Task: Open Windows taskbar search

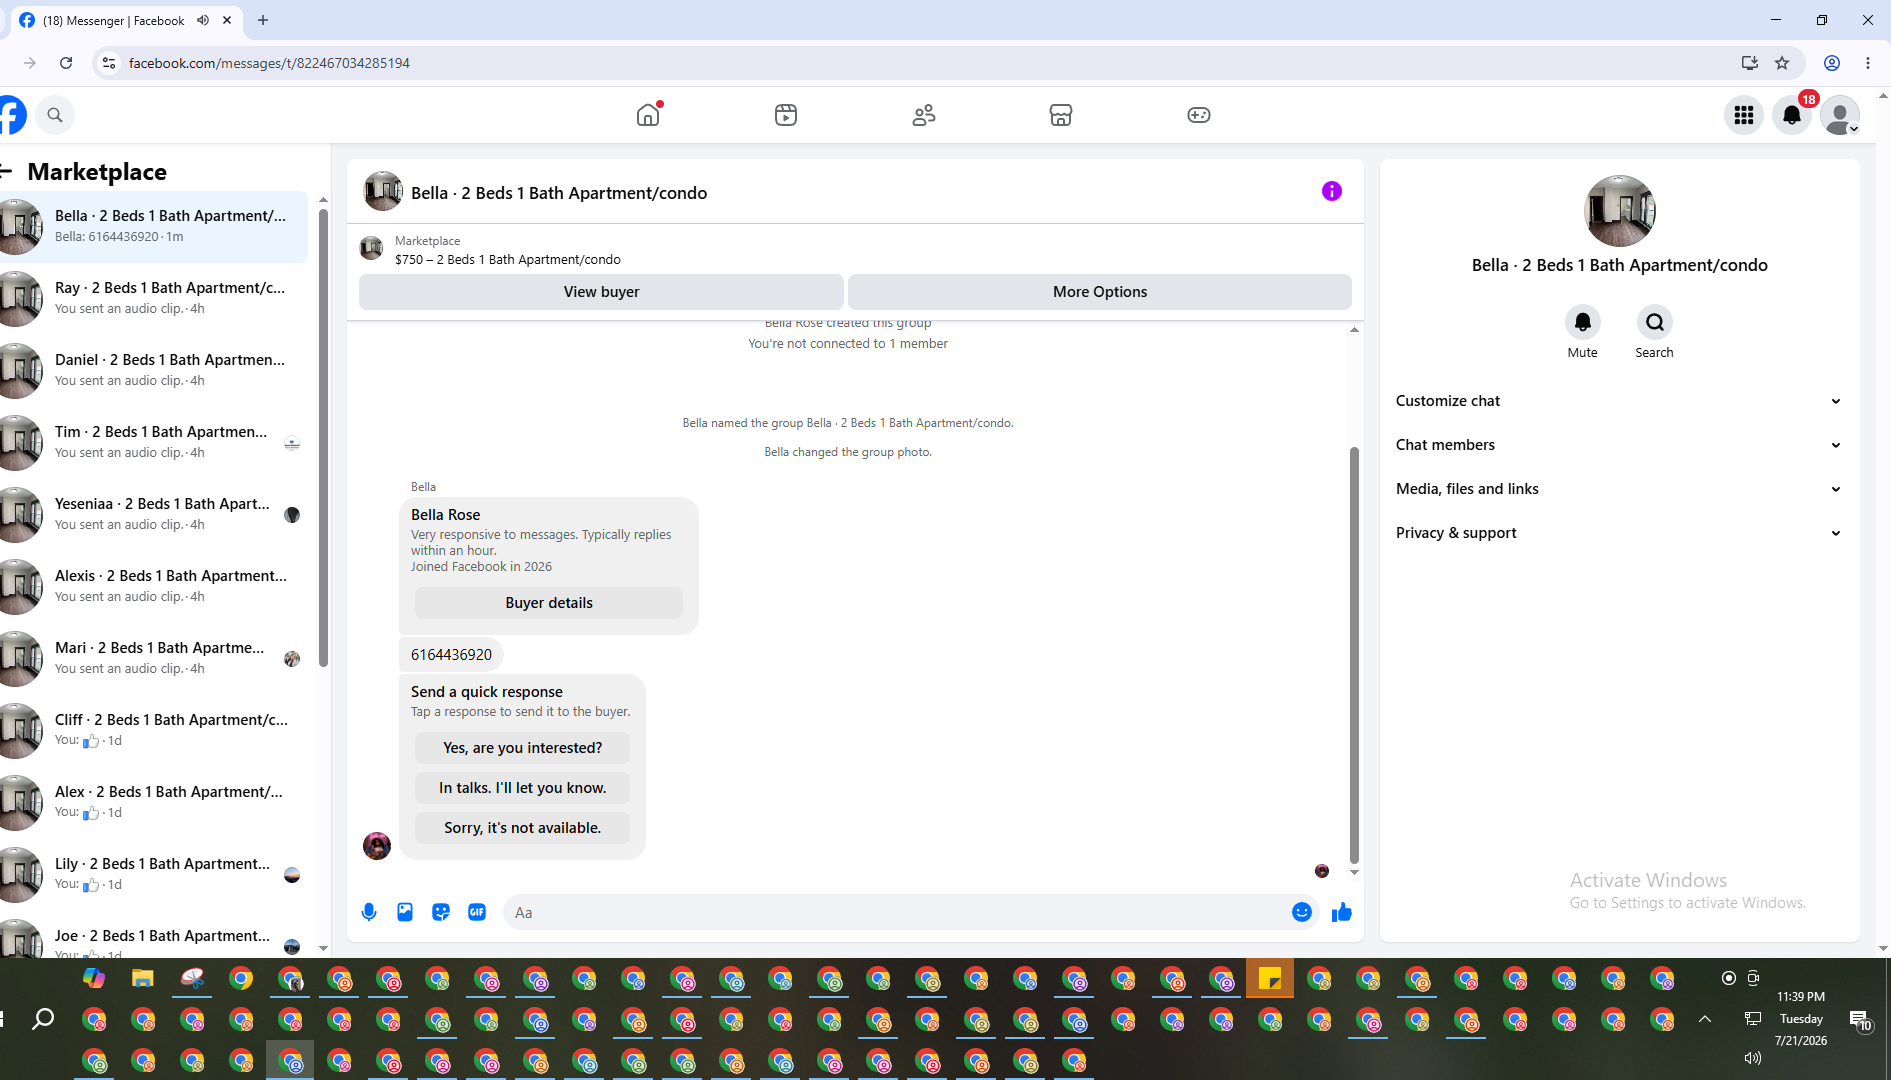Action: click(43, 1019)
